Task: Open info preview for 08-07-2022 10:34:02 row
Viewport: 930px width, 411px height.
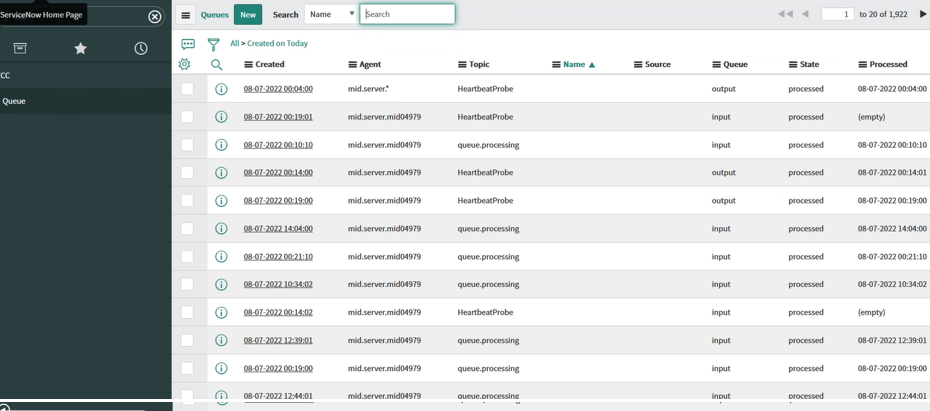Action: (x=221, y=284)
